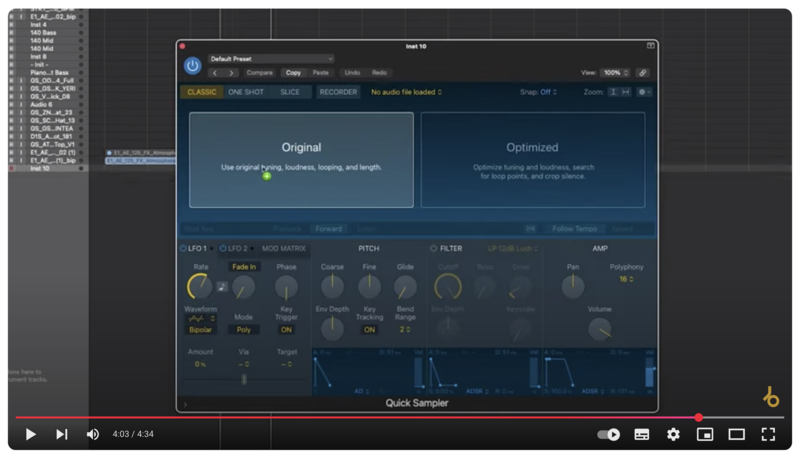Image resolution: width=800 pixels, height=459 pixels.
Task: Open the LP 12dB Lush filter type menu
Action: pyautogui.click(x=513, y=248)
